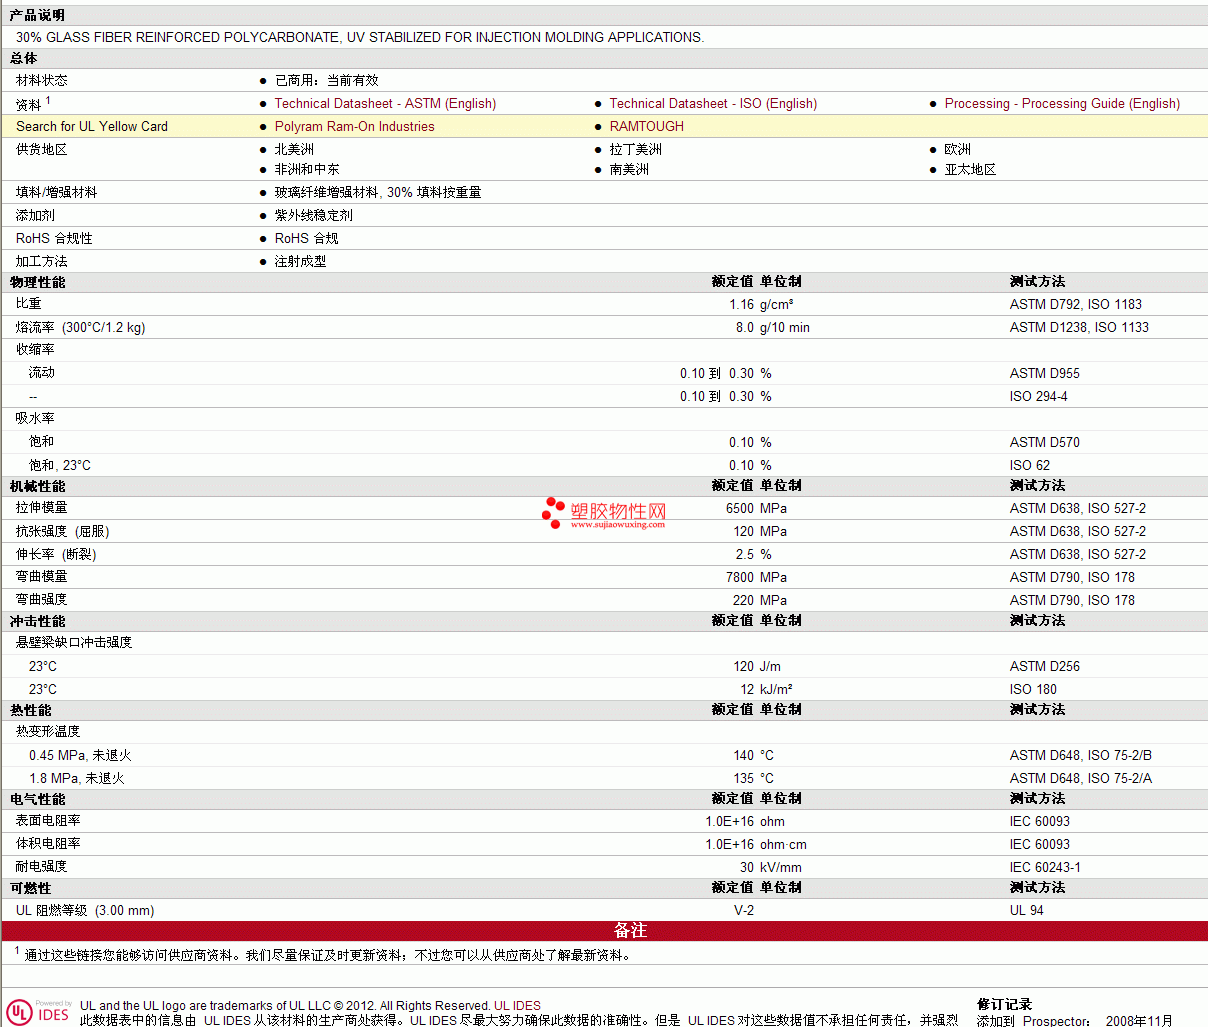
Task: Click the 玻璃纤维增强材料, 30% filler value
Action: point(378,192)
